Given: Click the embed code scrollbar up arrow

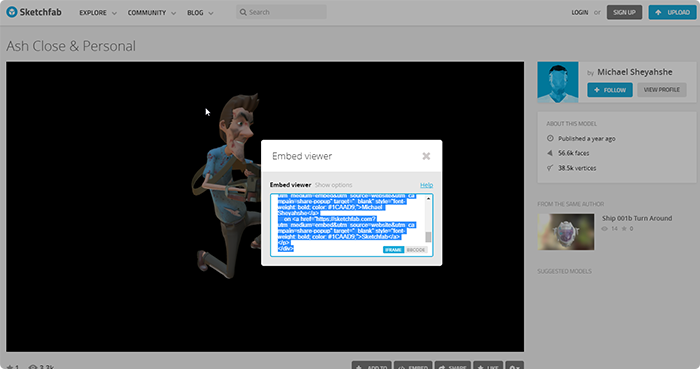Looking at the screenshot, I should click(428, 198).
